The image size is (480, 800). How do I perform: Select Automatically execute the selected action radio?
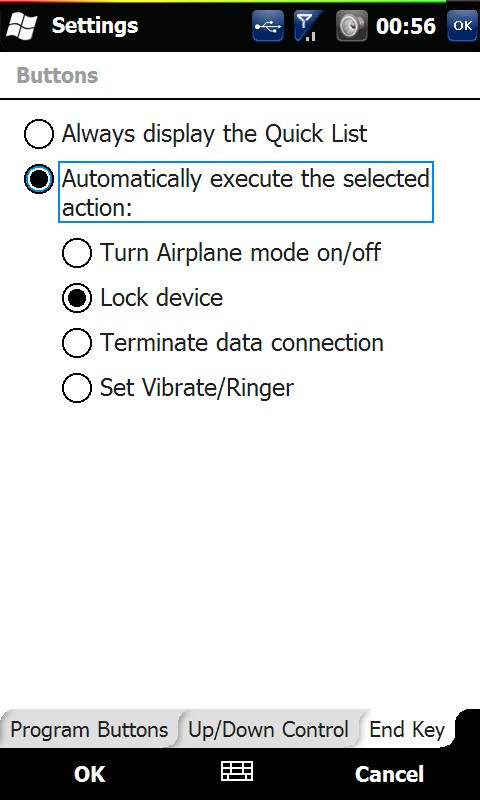39,179
